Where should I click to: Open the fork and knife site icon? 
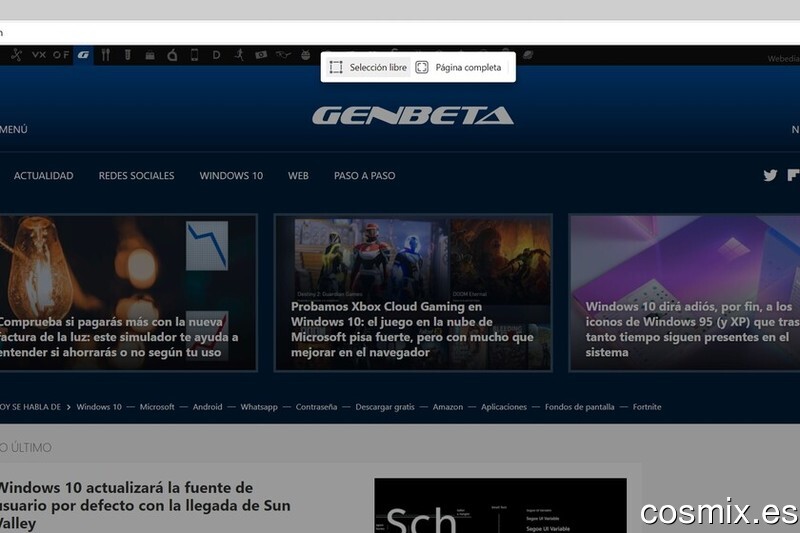(106, 55)
